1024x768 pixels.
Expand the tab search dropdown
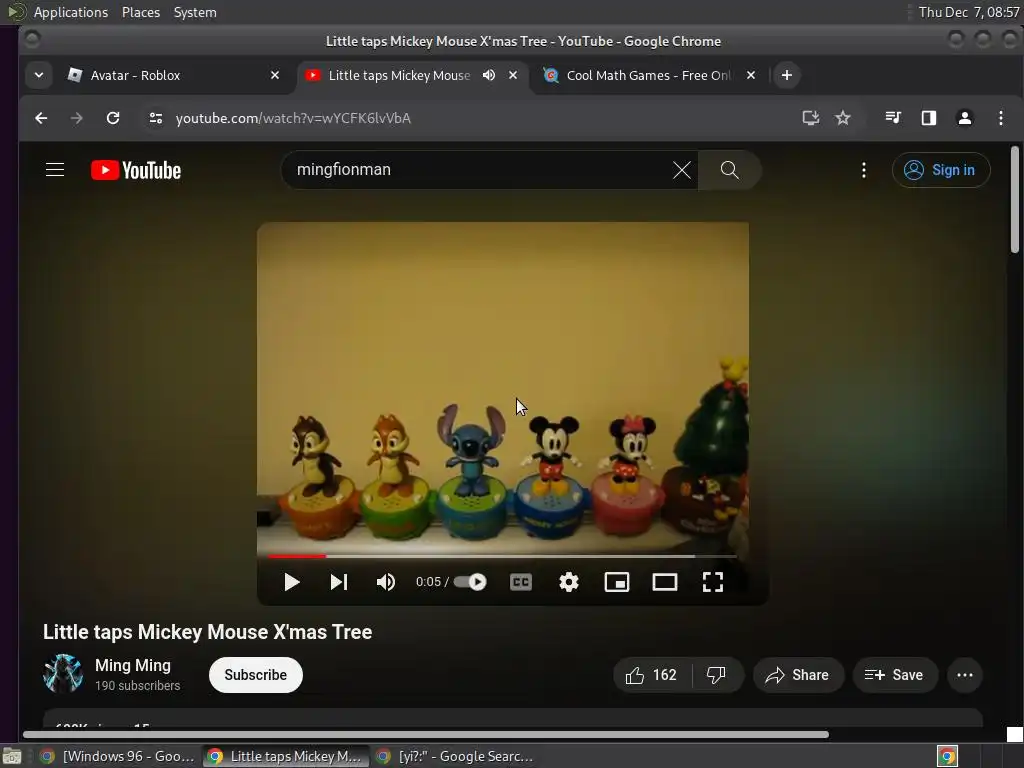click(39, 75)
